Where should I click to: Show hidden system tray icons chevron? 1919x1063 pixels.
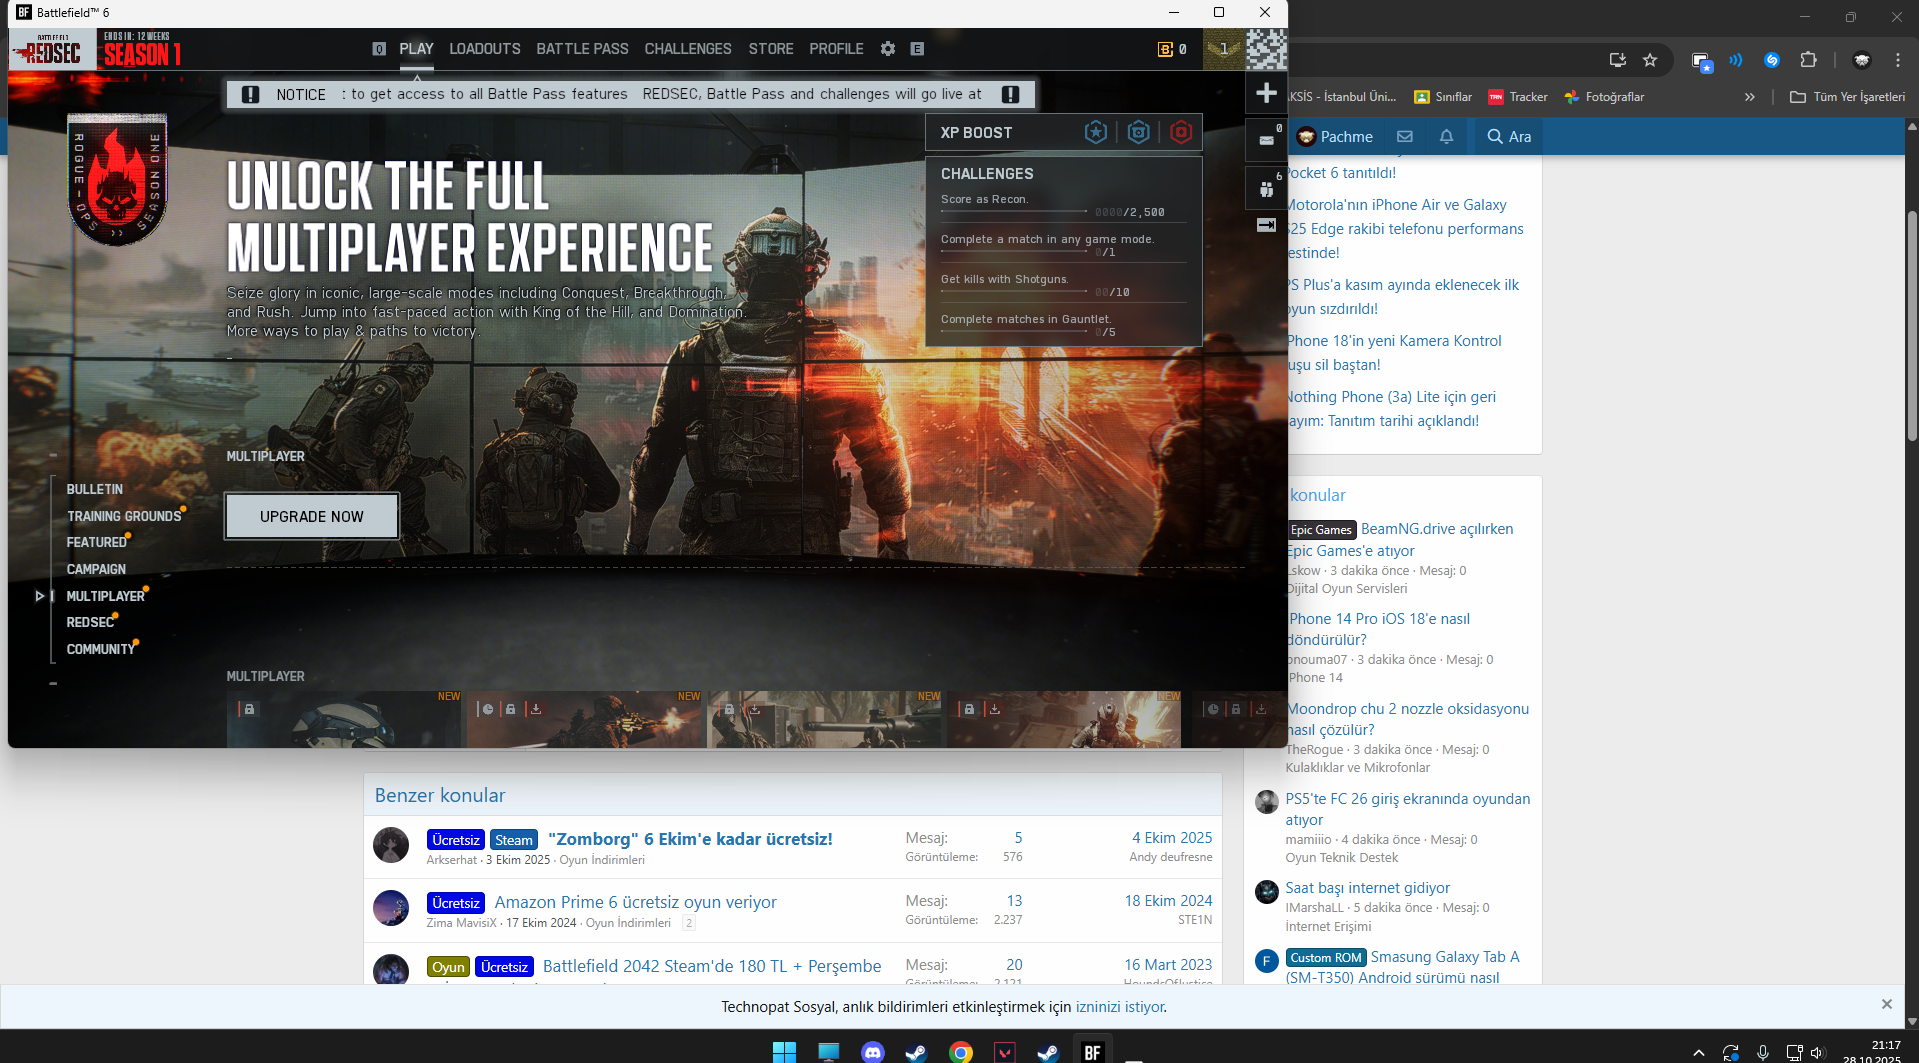(x=1698, y=1052)
